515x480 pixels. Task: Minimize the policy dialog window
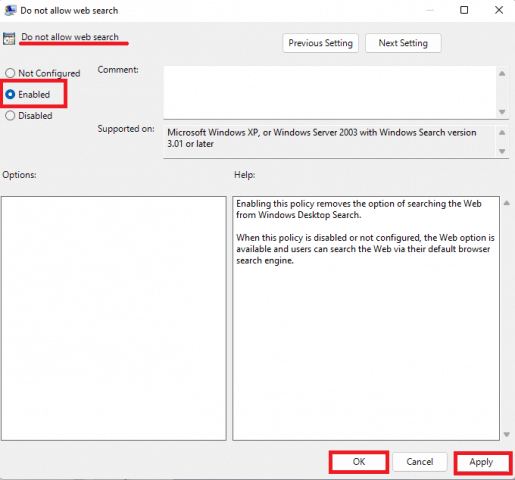click(430, 10)
